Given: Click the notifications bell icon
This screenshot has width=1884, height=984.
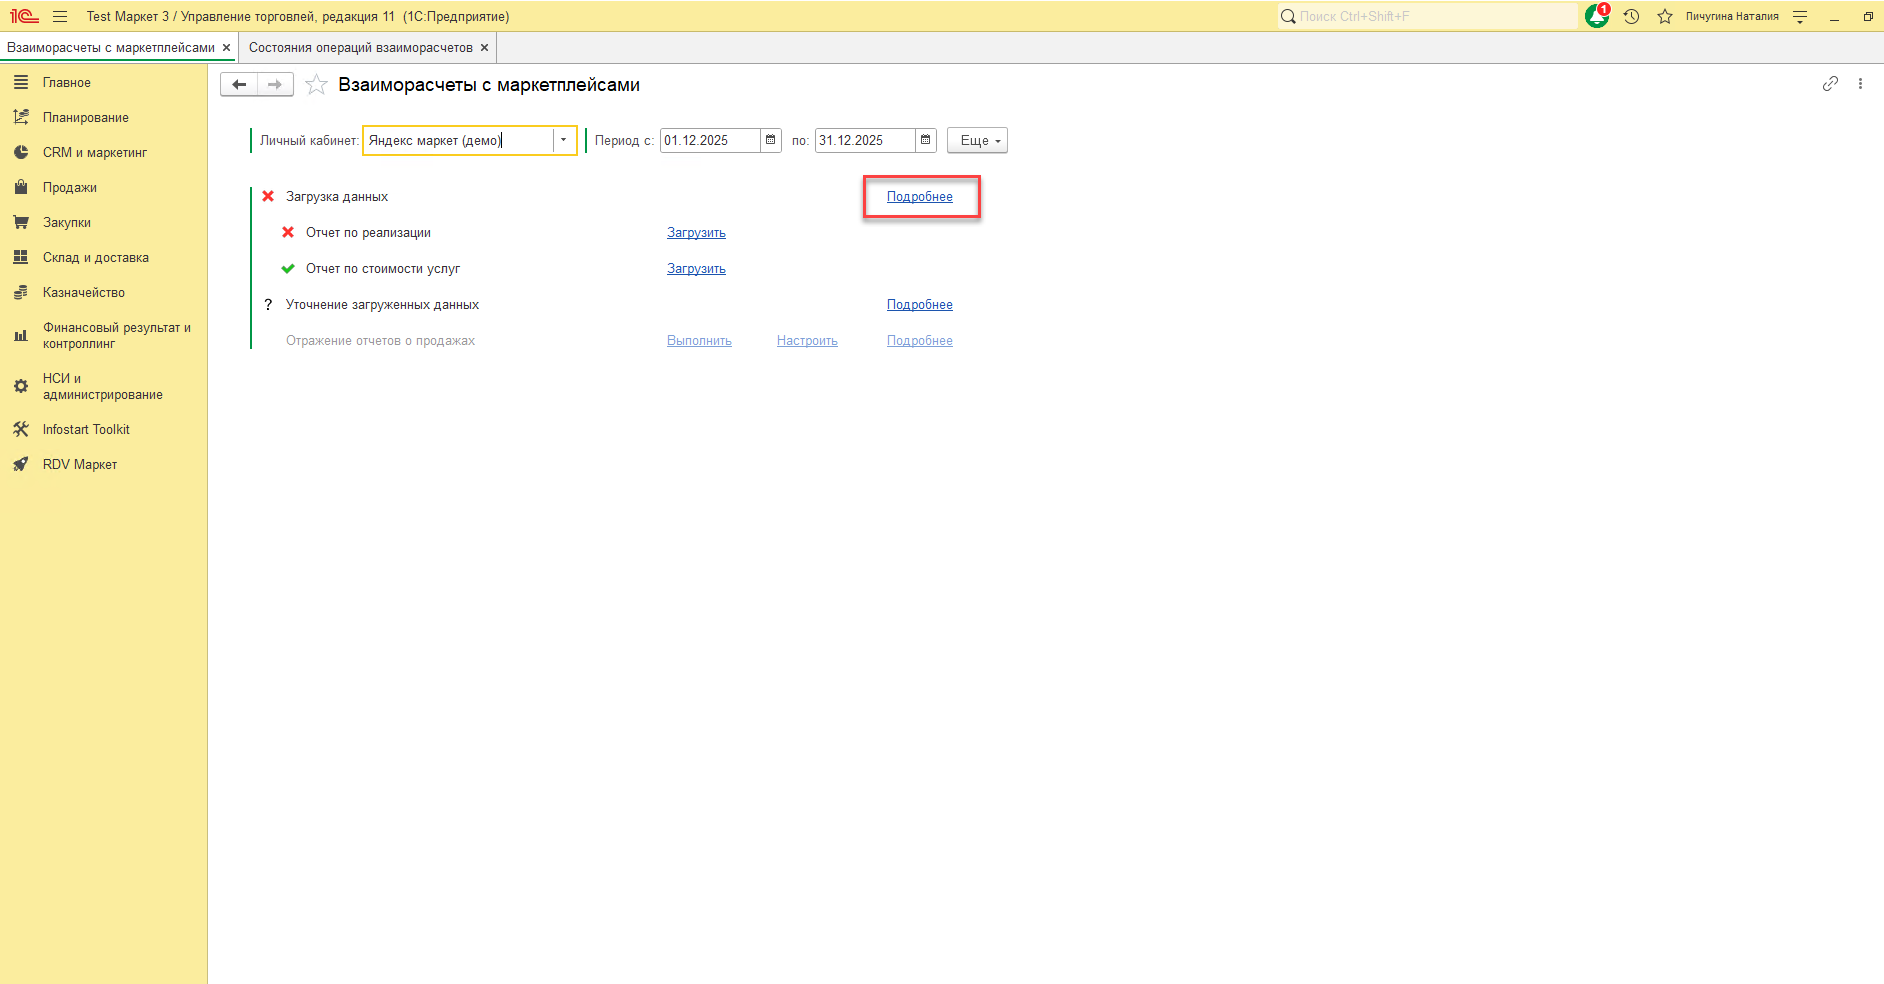Looking at the screenshot, I should pos(1596,17).
